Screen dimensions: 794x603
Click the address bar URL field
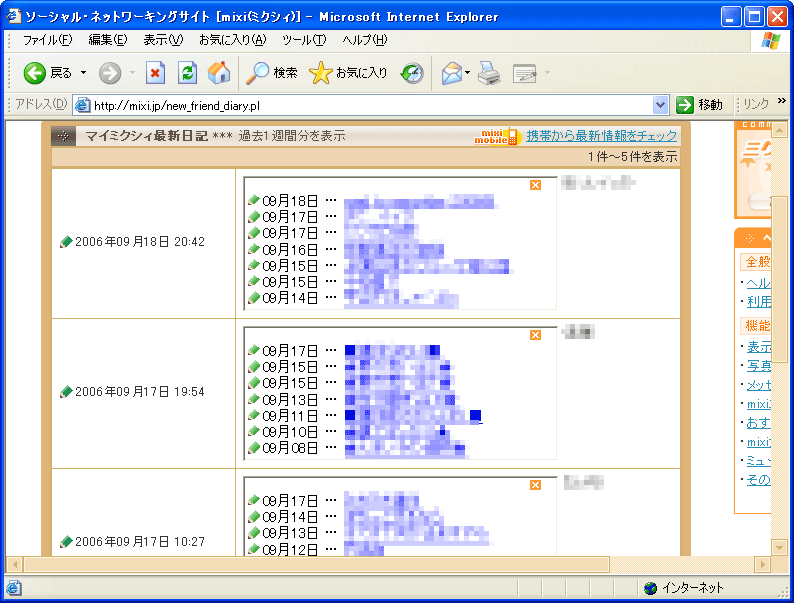pos(371,105)
